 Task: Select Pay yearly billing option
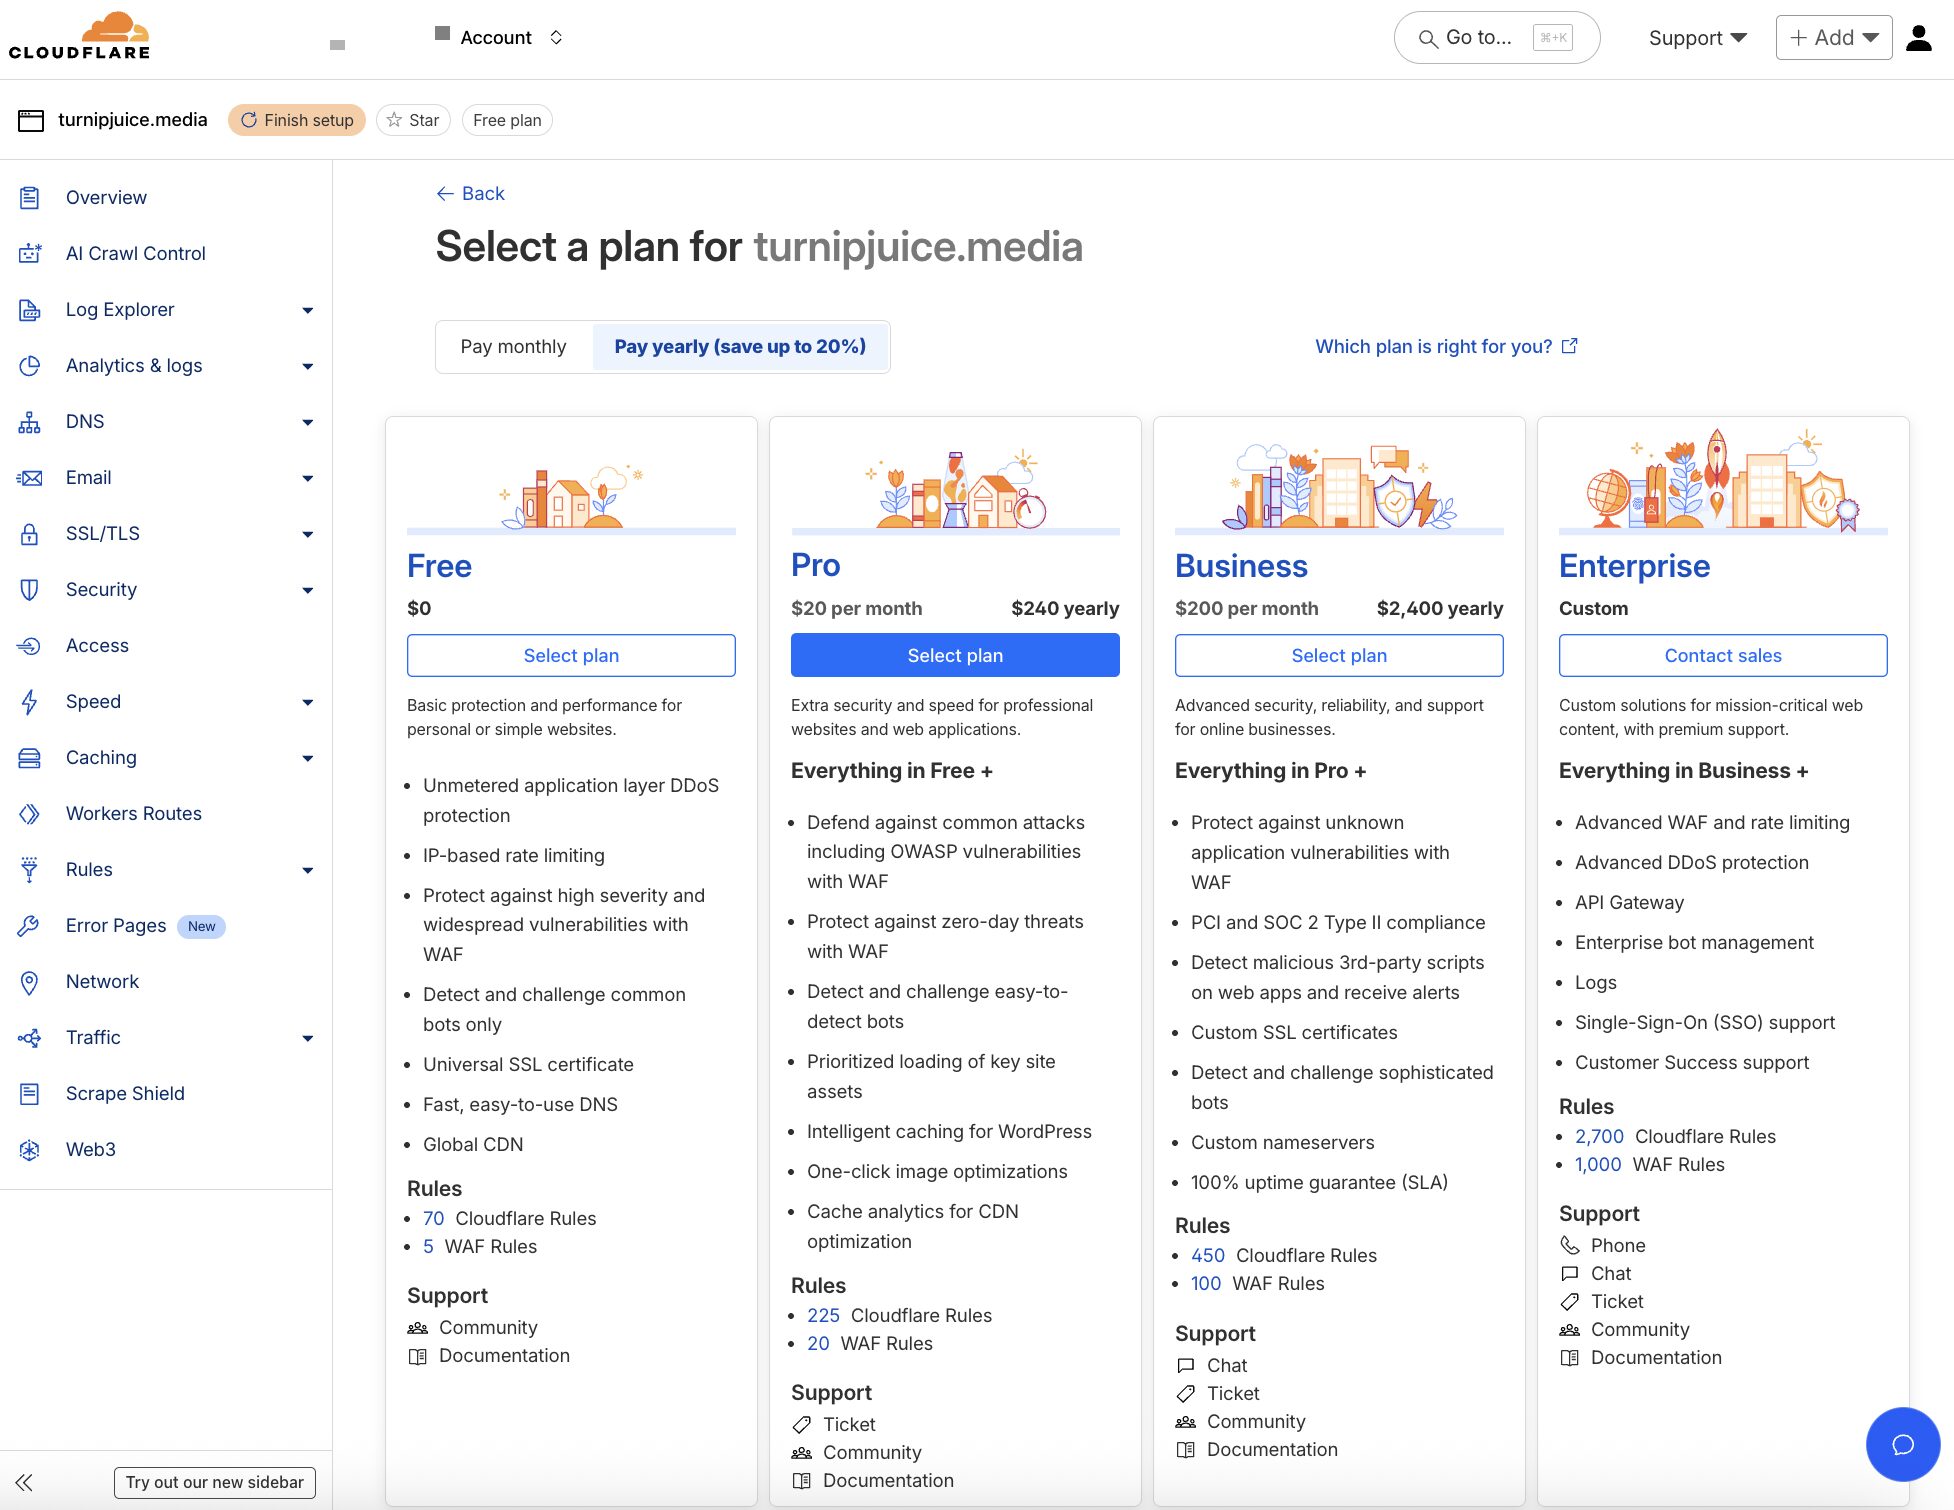[740, 346]
